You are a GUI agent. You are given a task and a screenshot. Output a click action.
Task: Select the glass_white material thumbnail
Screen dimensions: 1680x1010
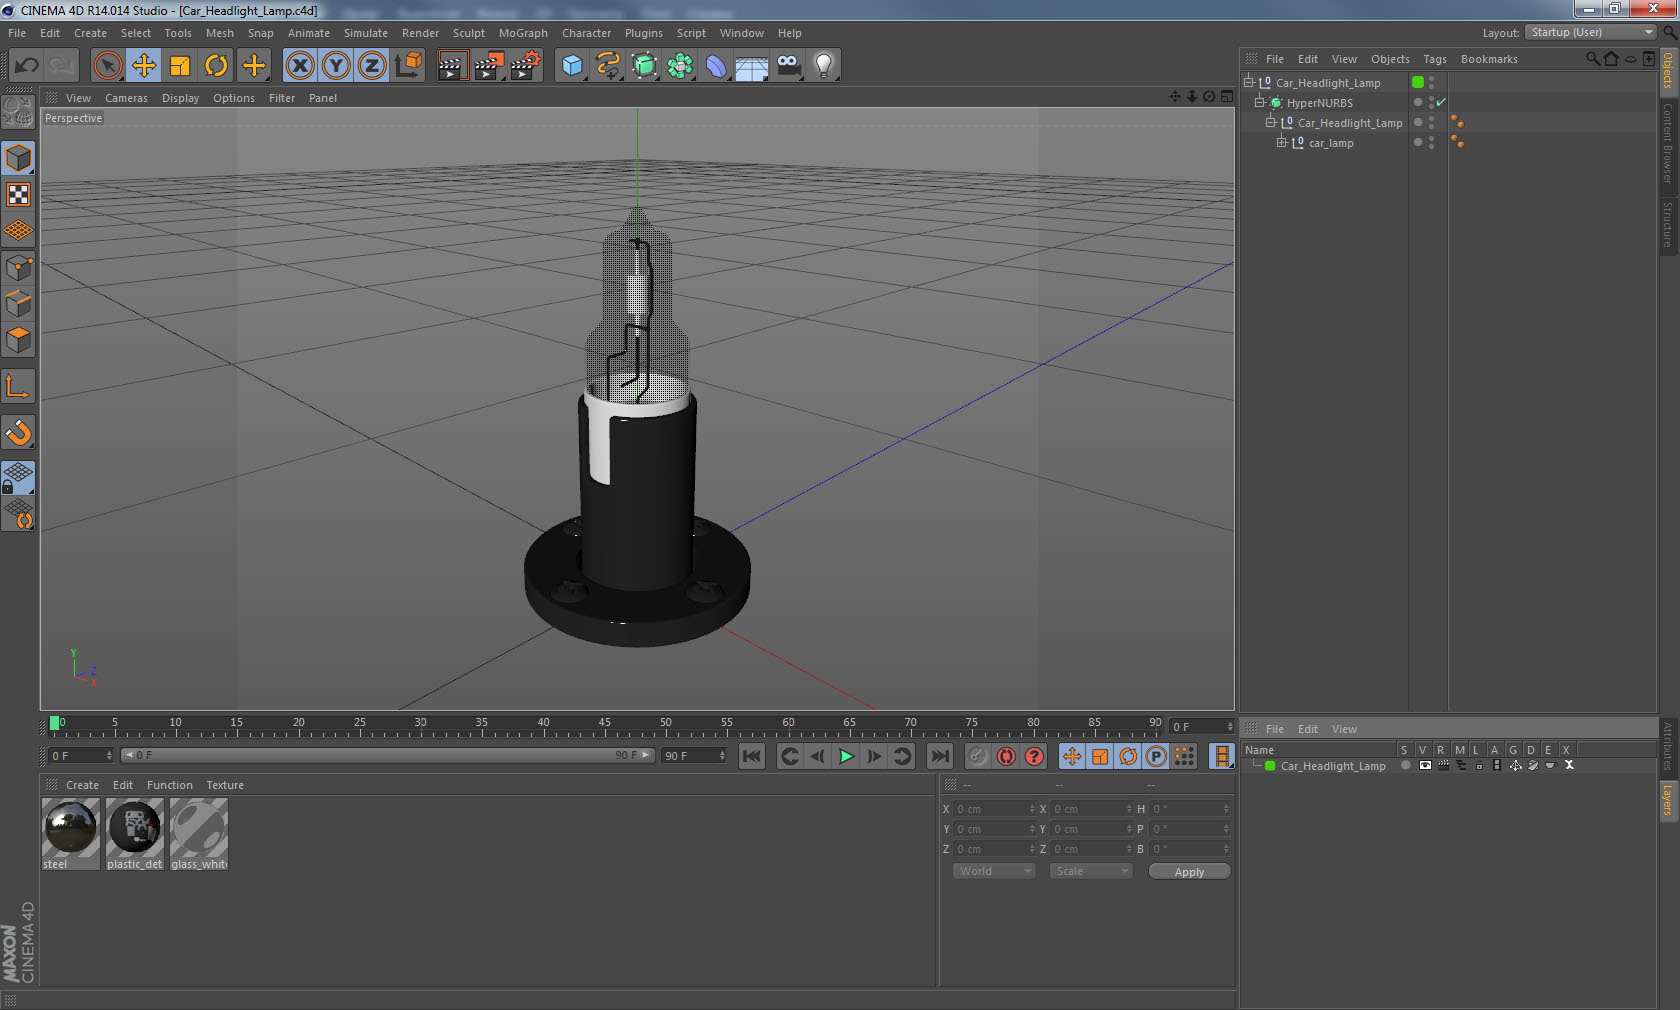[x=199, y=827]
